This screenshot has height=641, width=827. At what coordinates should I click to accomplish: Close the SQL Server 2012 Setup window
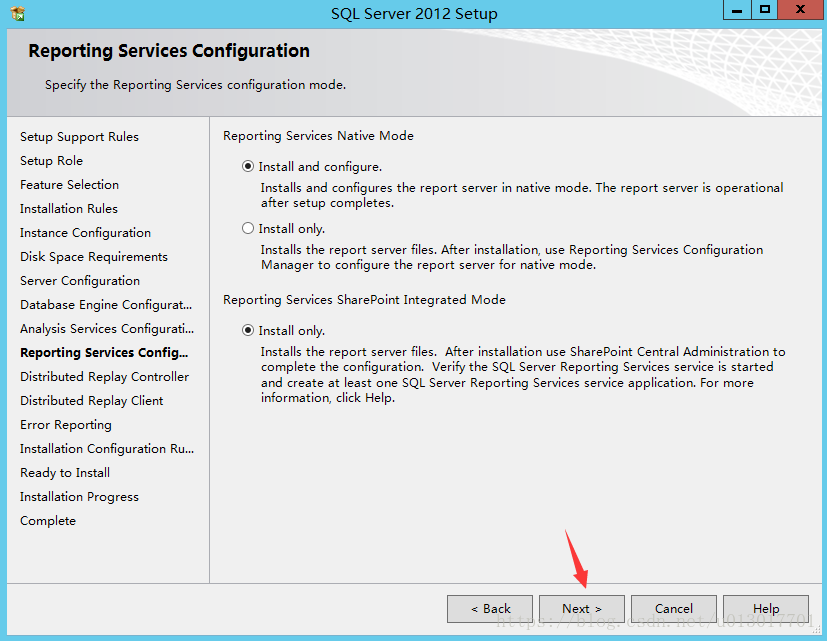click(800, 10)
